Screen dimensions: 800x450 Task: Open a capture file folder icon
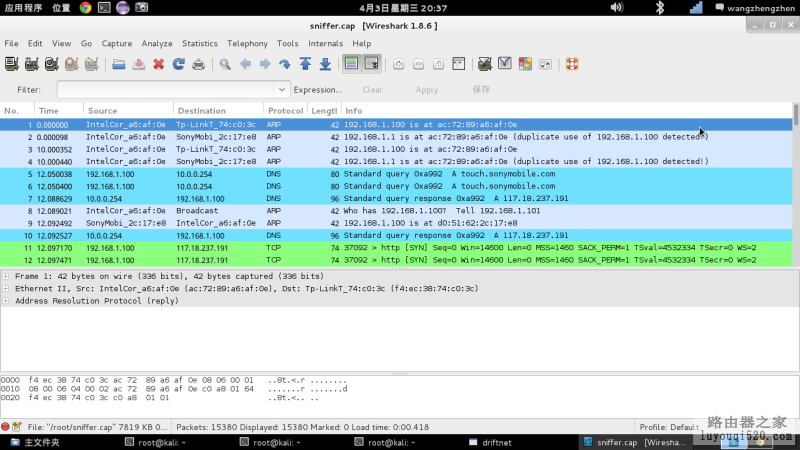[118, 64]
